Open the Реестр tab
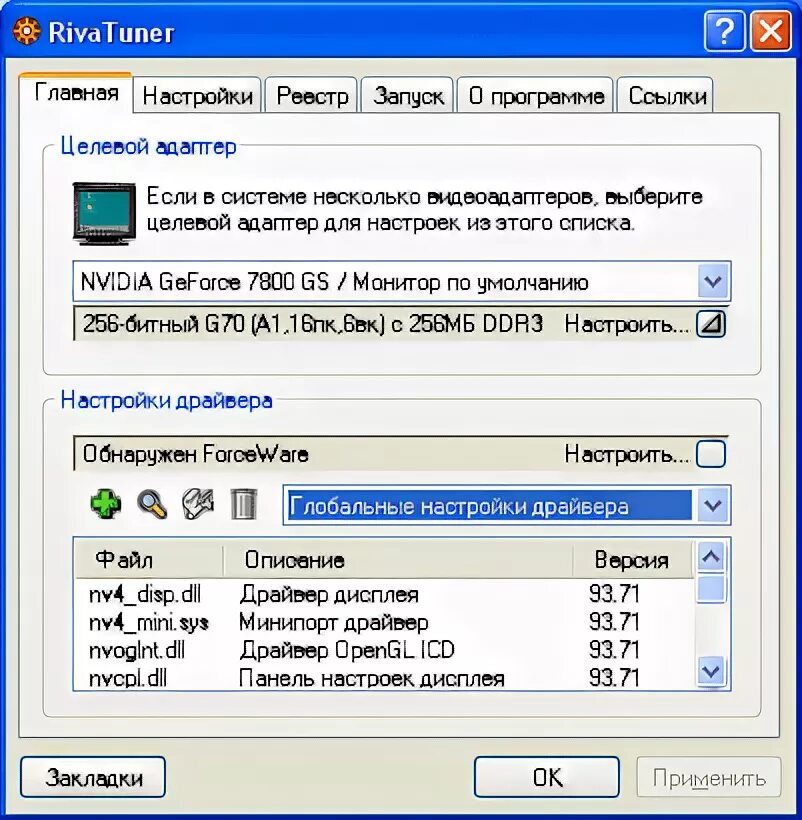 [311, 94]
